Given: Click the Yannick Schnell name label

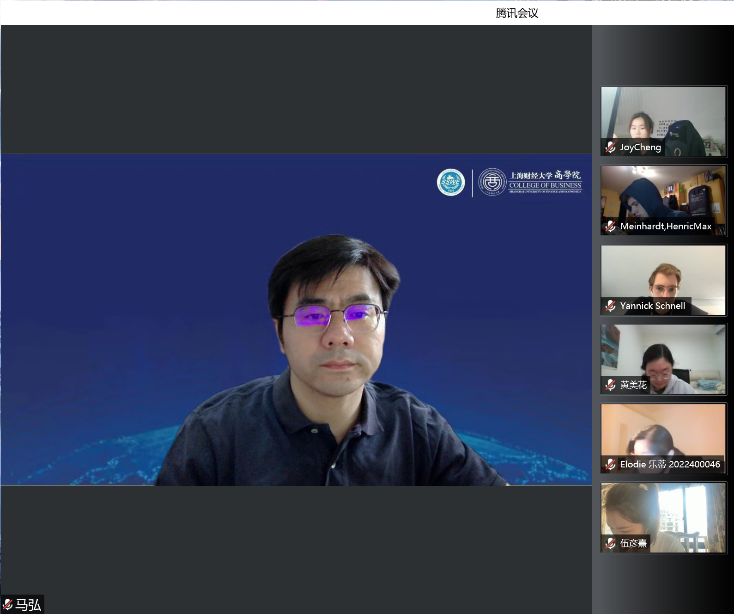Looking at the screenshot, I should click(652, 306).
